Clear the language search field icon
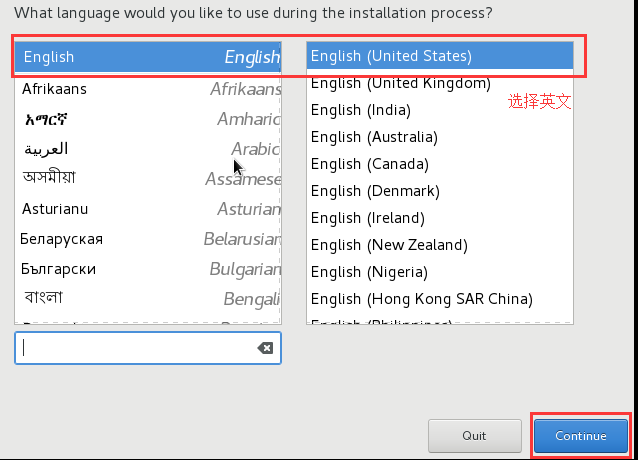The image size is (638, 460). tap(265, 348)
